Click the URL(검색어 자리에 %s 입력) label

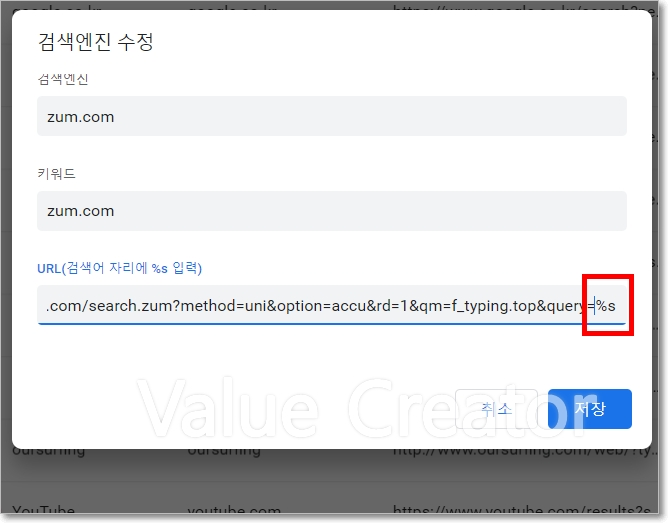(x=119, y=268)
